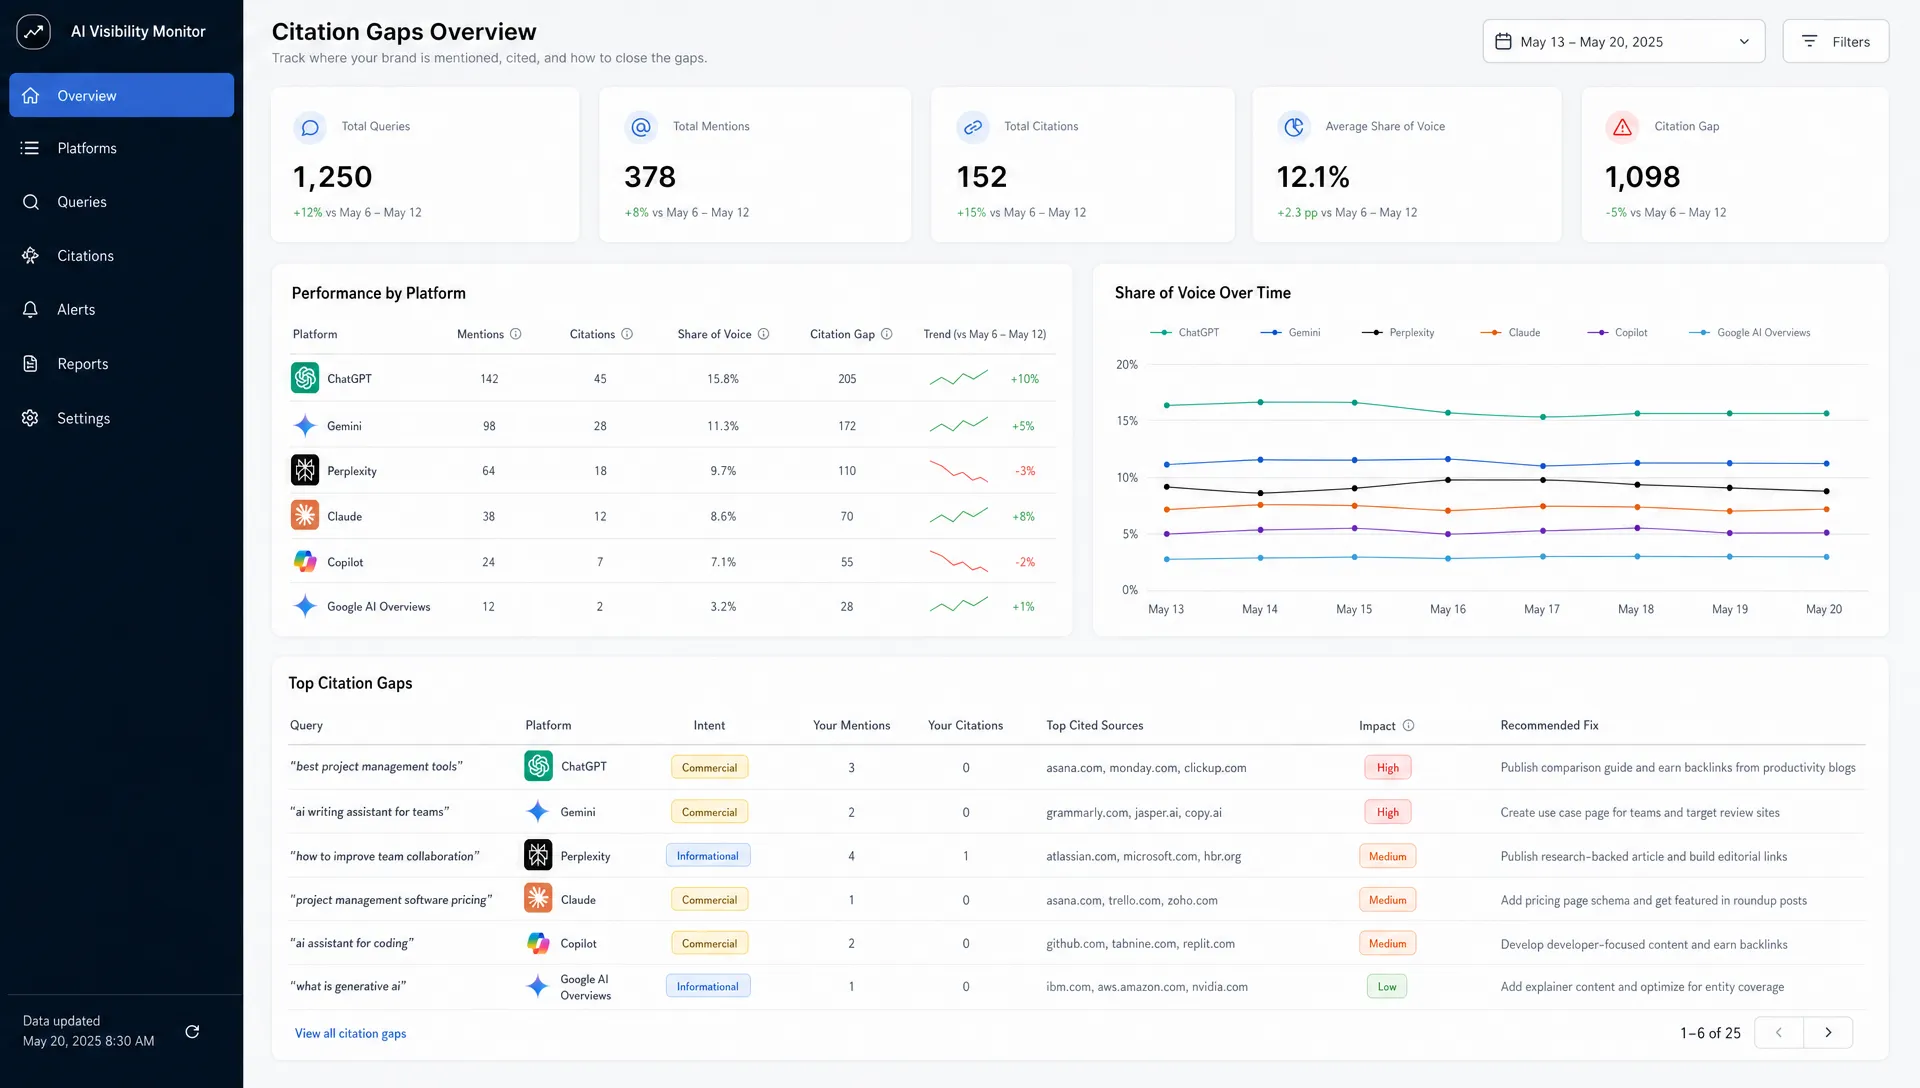Toggle Claude series in chart legend
Viewport: 1920px width, 1088px height.
(1510, 332)
